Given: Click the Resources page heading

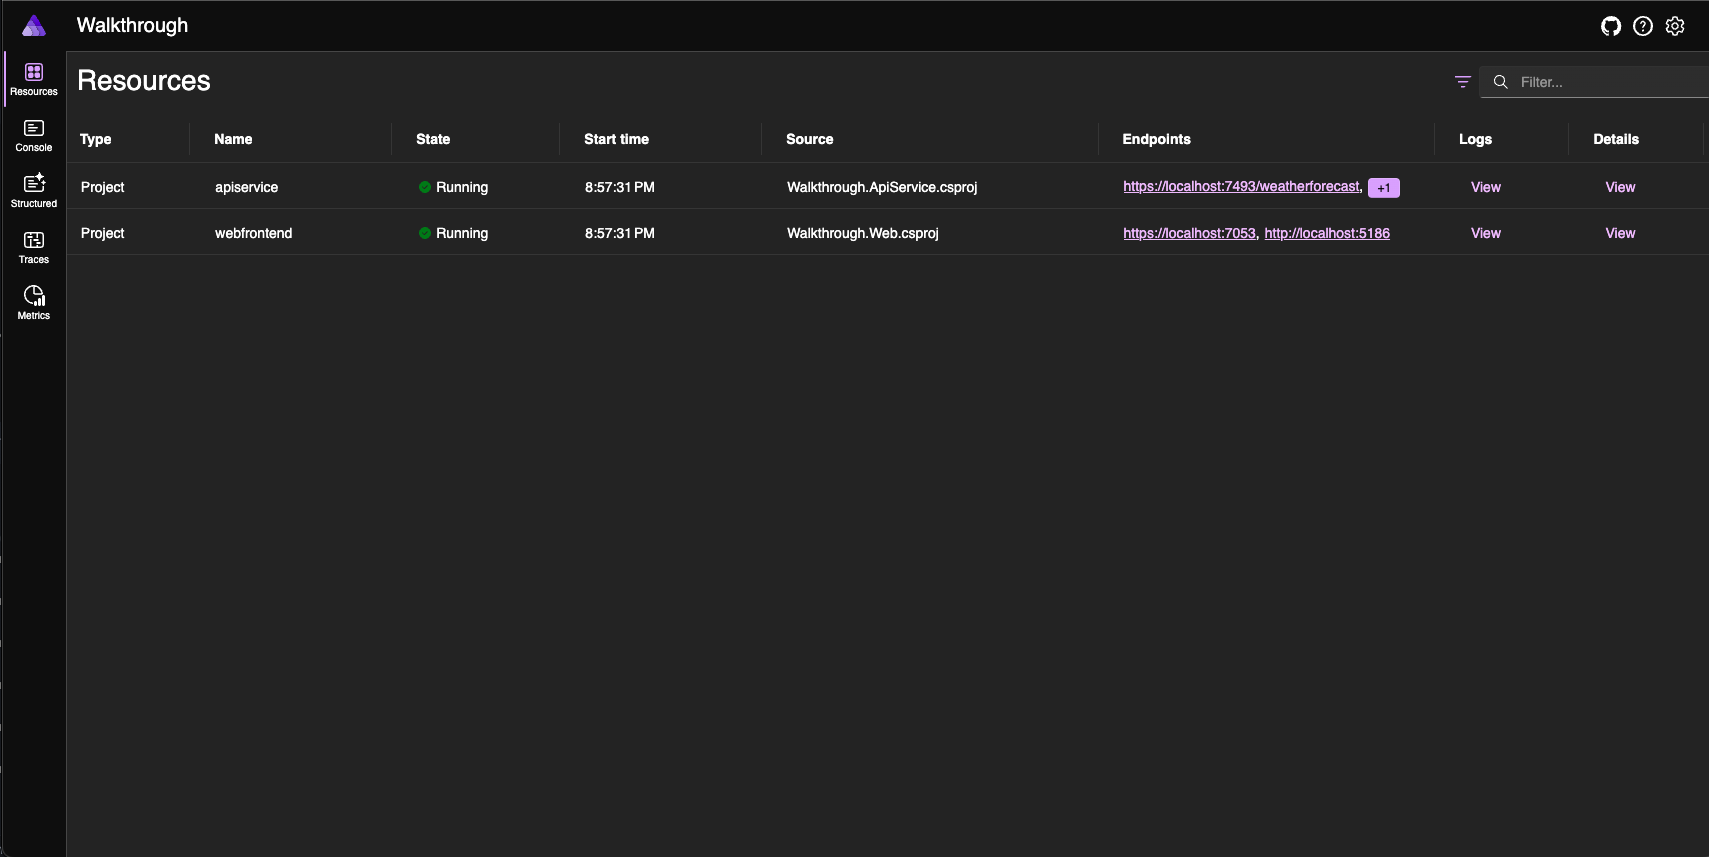Looking at the screenshot, I should pos(144,81).
